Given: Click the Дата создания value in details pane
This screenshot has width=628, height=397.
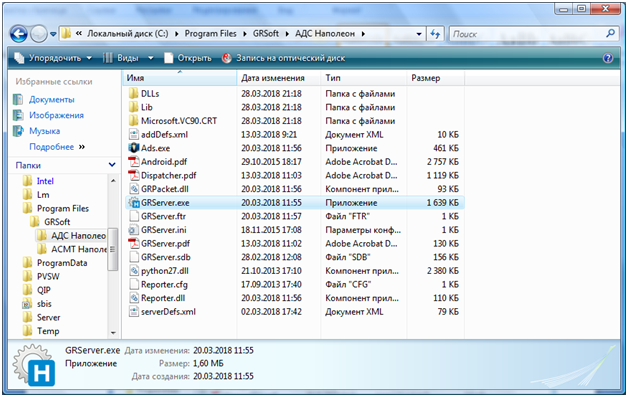Looking at the screenshot, I should pyautogui.click(x=223, y=377).
